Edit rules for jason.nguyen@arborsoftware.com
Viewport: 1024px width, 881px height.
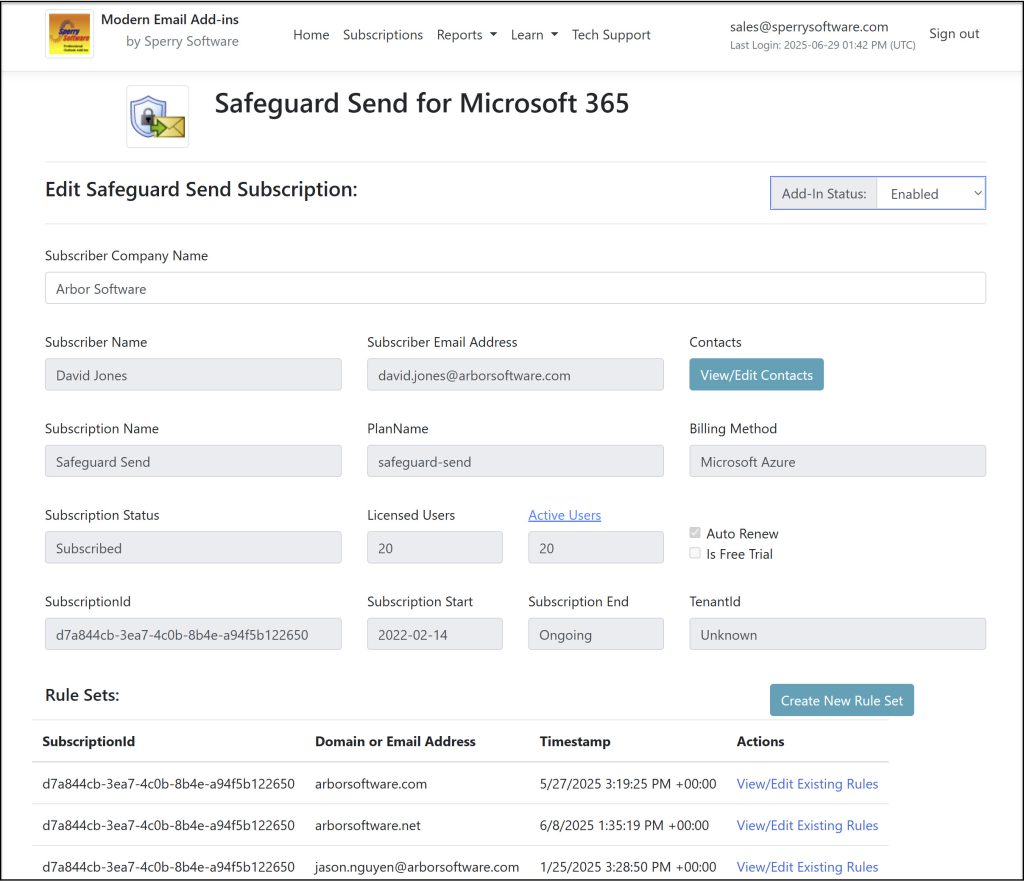[807, 867]
